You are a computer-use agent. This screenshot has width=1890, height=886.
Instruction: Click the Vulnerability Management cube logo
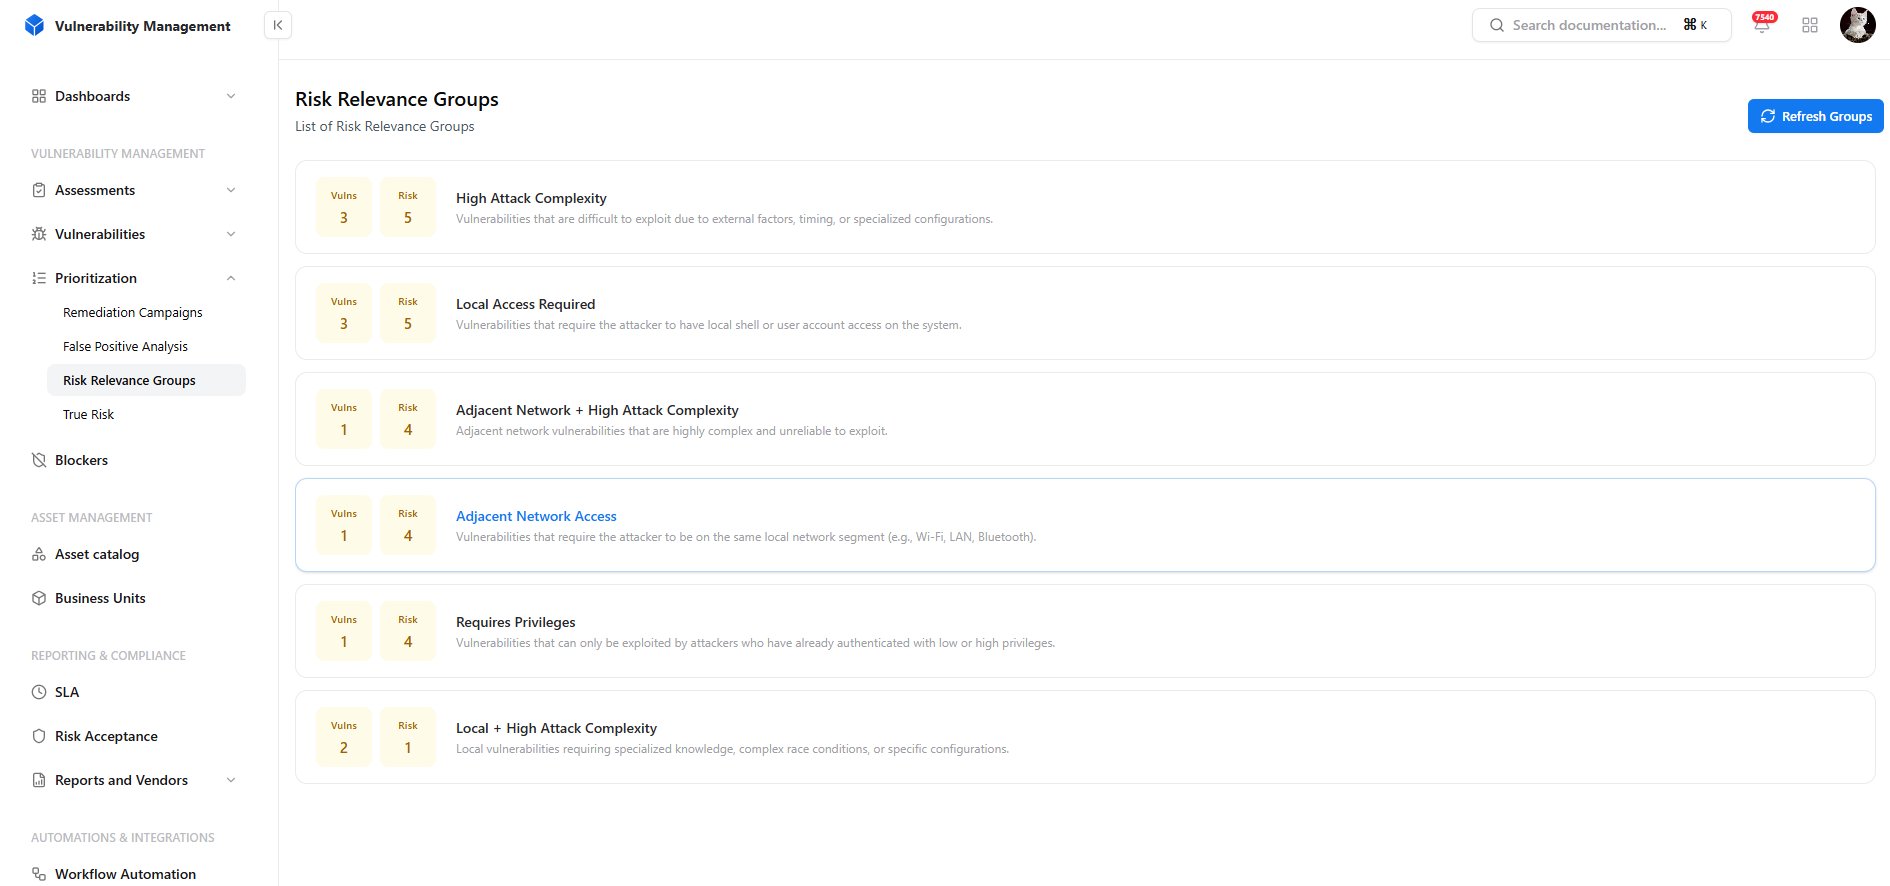pyautogui.click(x=35, y=25)
